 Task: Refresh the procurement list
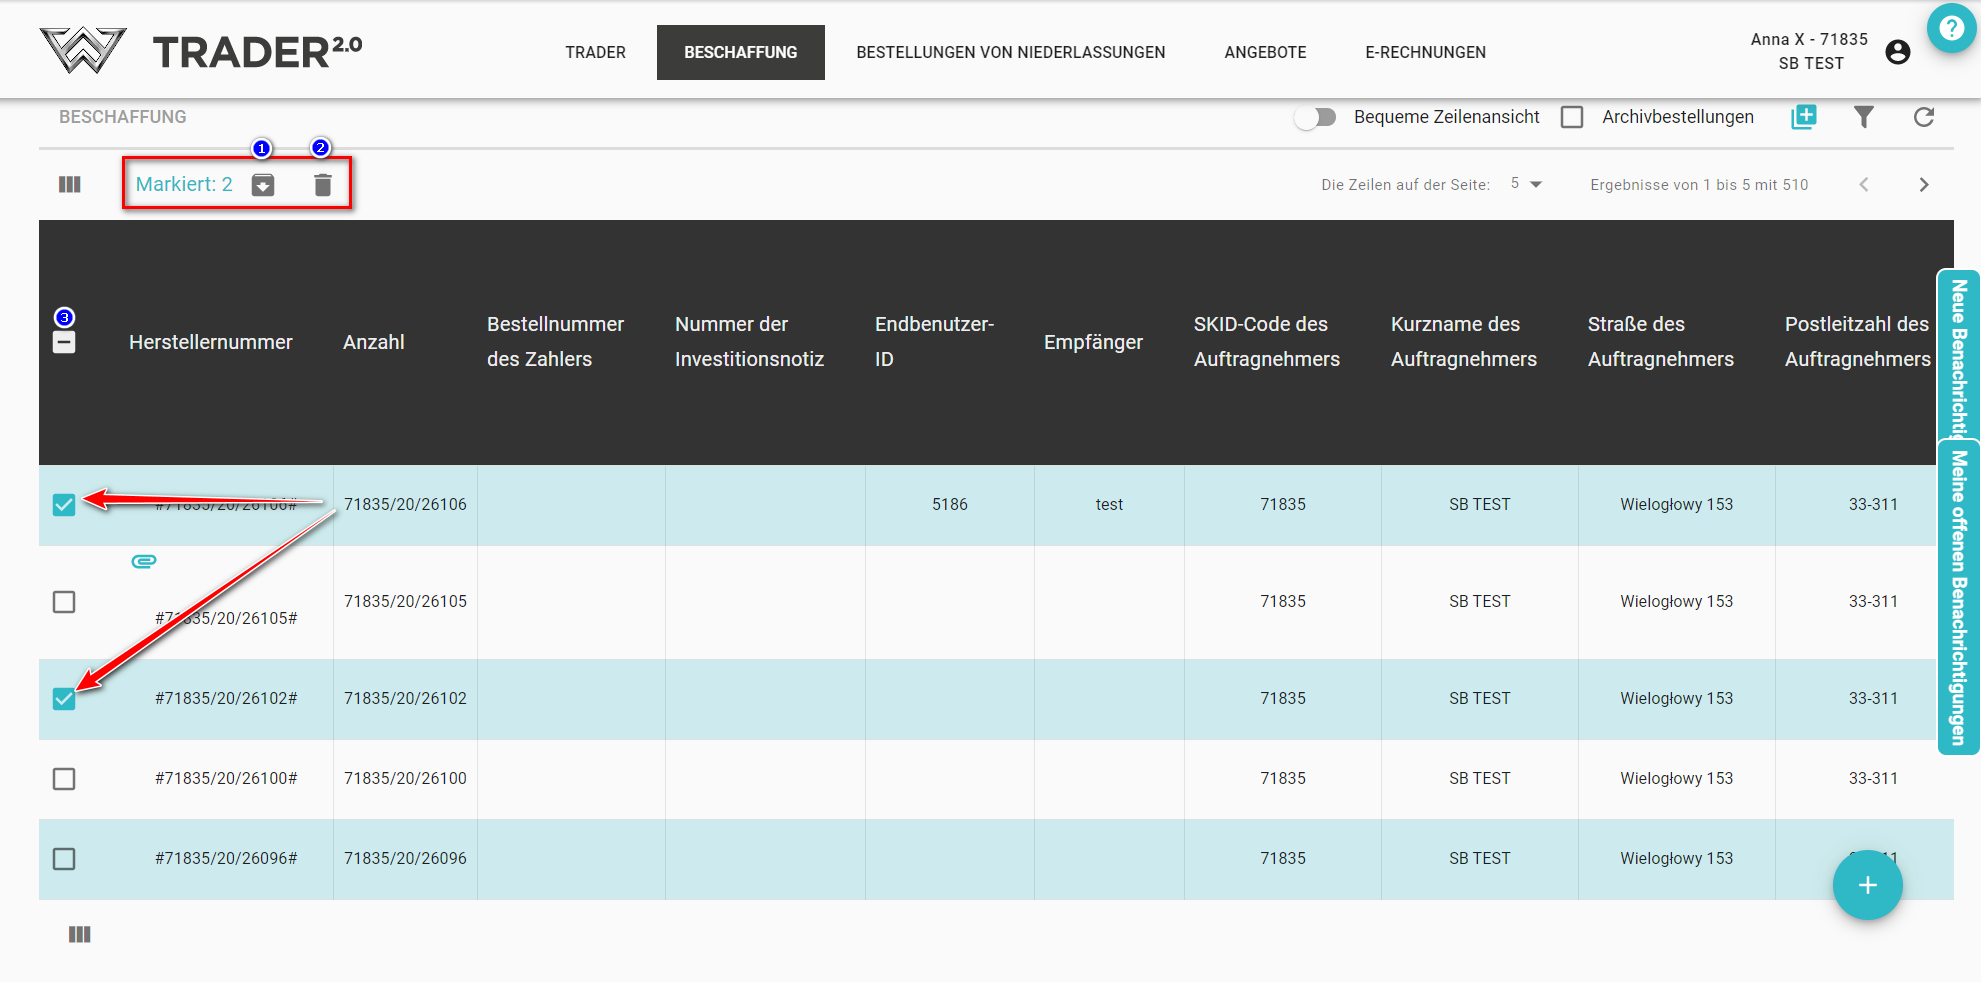pyautogui.click(x=1923, y=117)
